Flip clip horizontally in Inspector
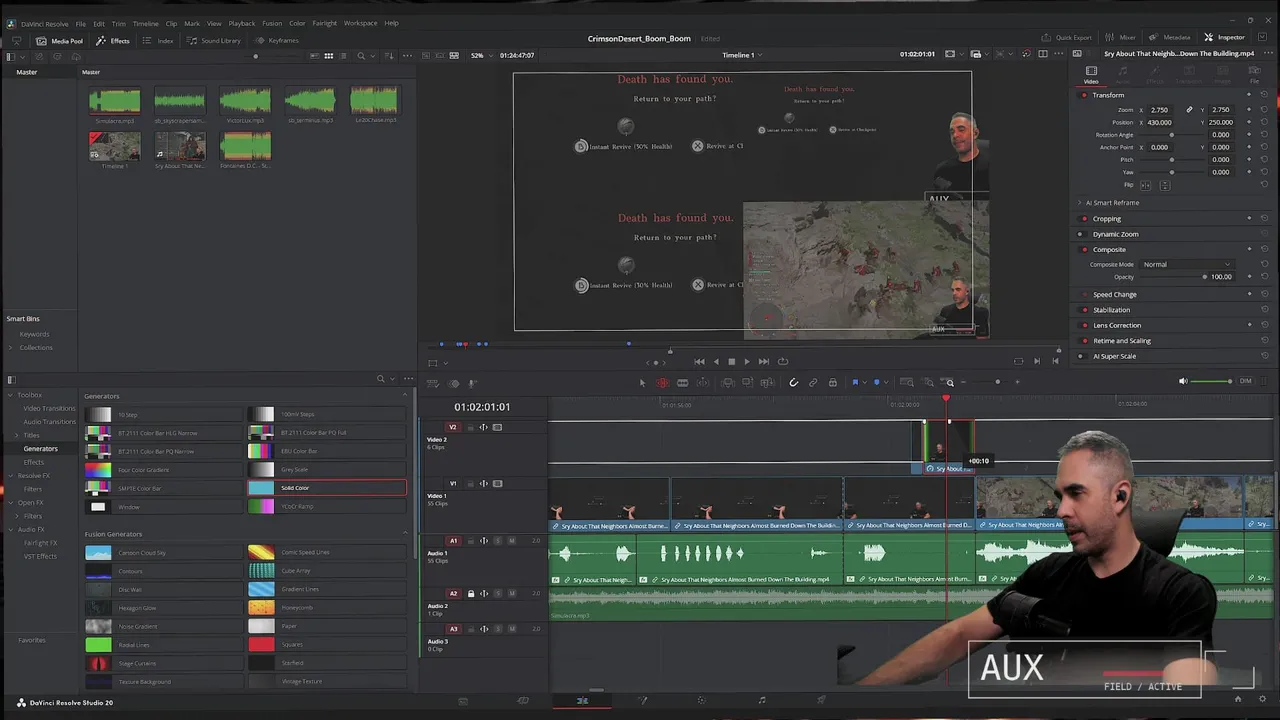This screenshot has width=1280, height=720. 1145,185
